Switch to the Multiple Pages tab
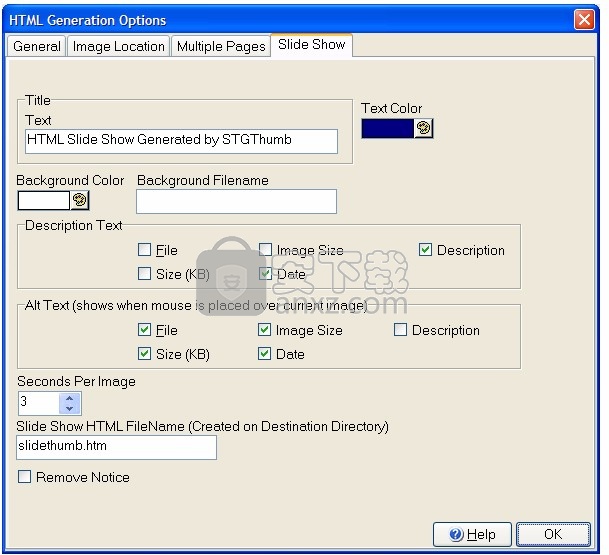609x555 pixels. click(x=221, y=46)
